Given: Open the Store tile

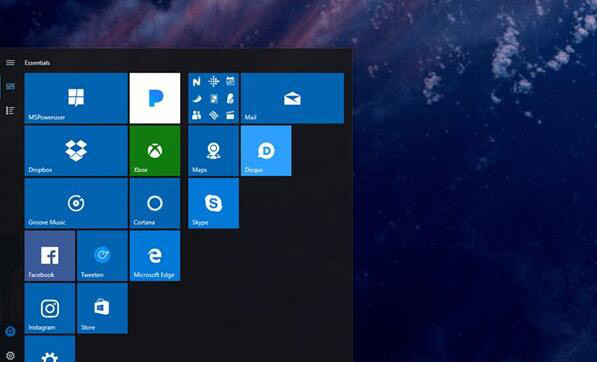Looking at the screenshot, I should (x=102, y=308).
